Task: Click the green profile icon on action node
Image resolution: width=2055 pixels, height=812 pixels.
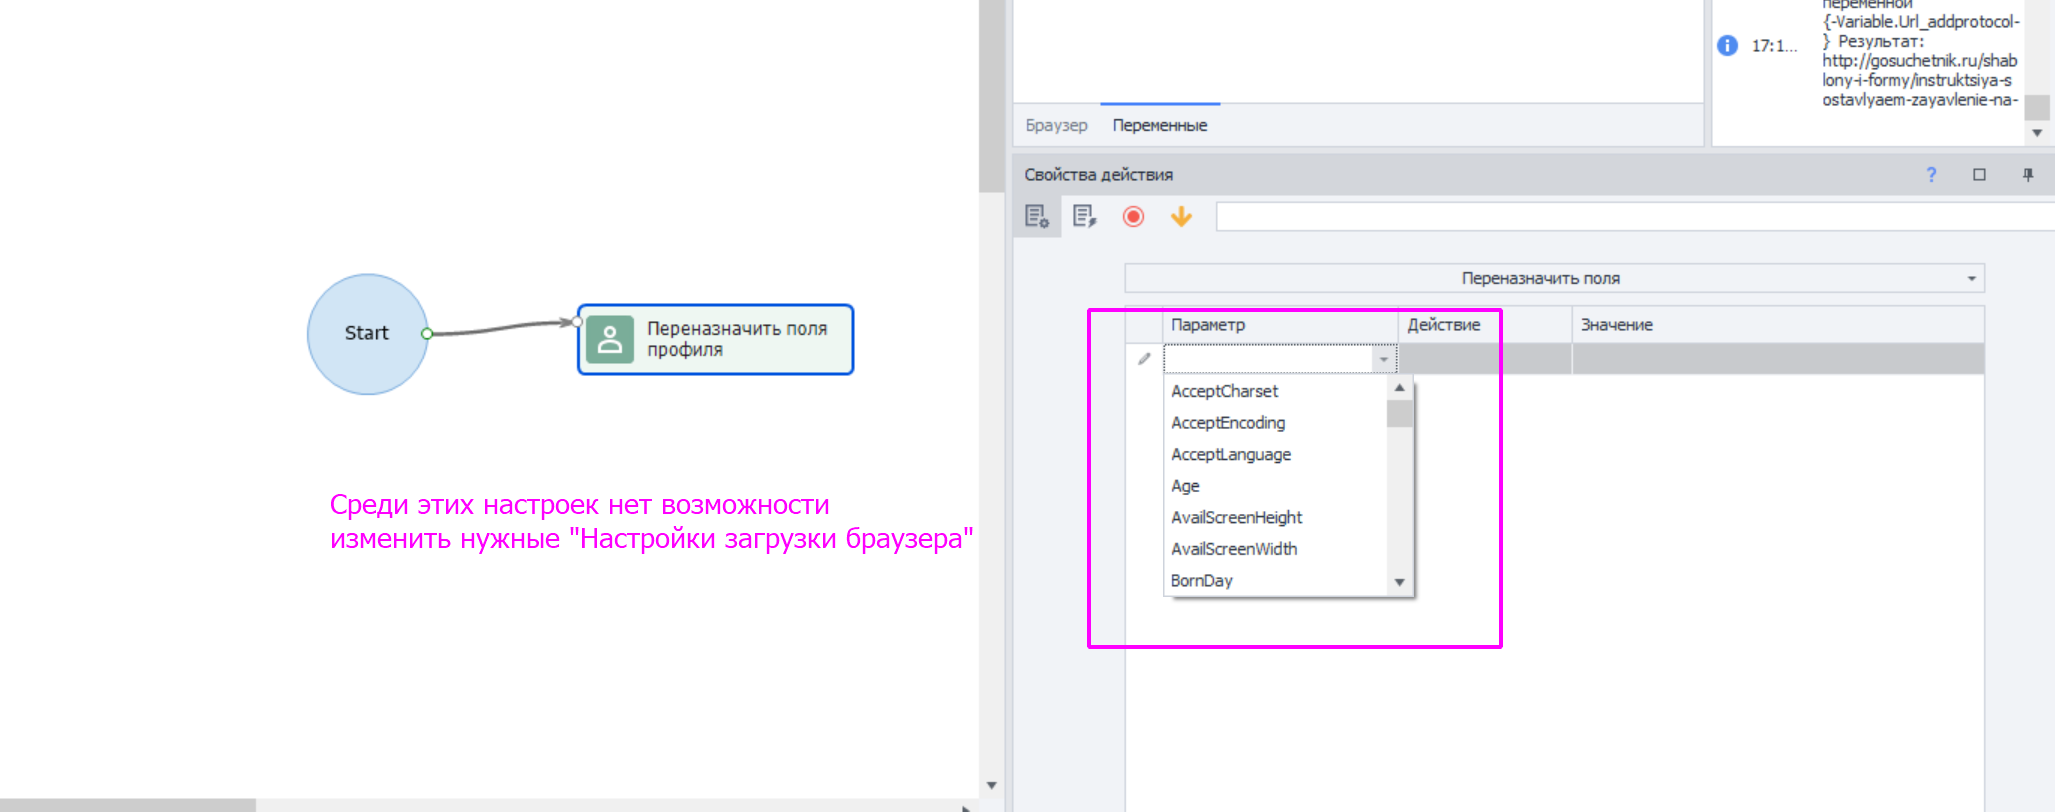Action: [x=609, y=339]
